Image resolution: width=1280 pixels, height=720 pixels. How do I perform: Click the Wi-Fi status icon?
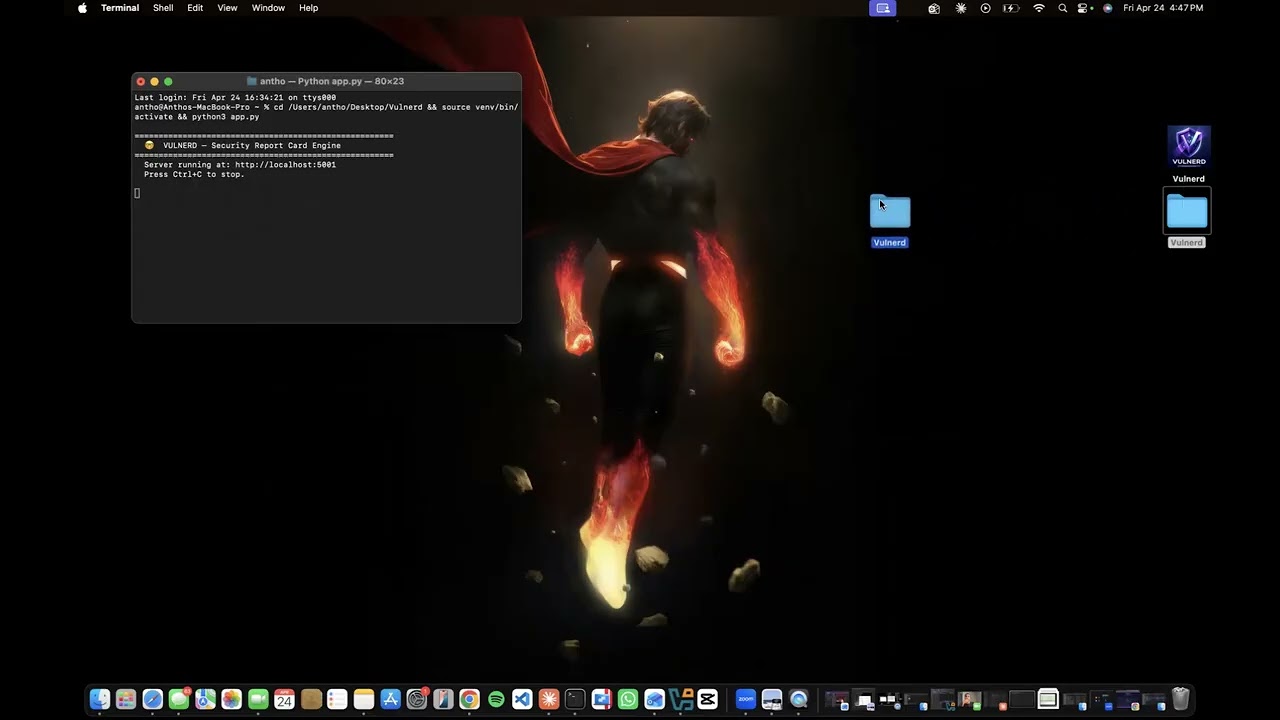click(1039, 8)
